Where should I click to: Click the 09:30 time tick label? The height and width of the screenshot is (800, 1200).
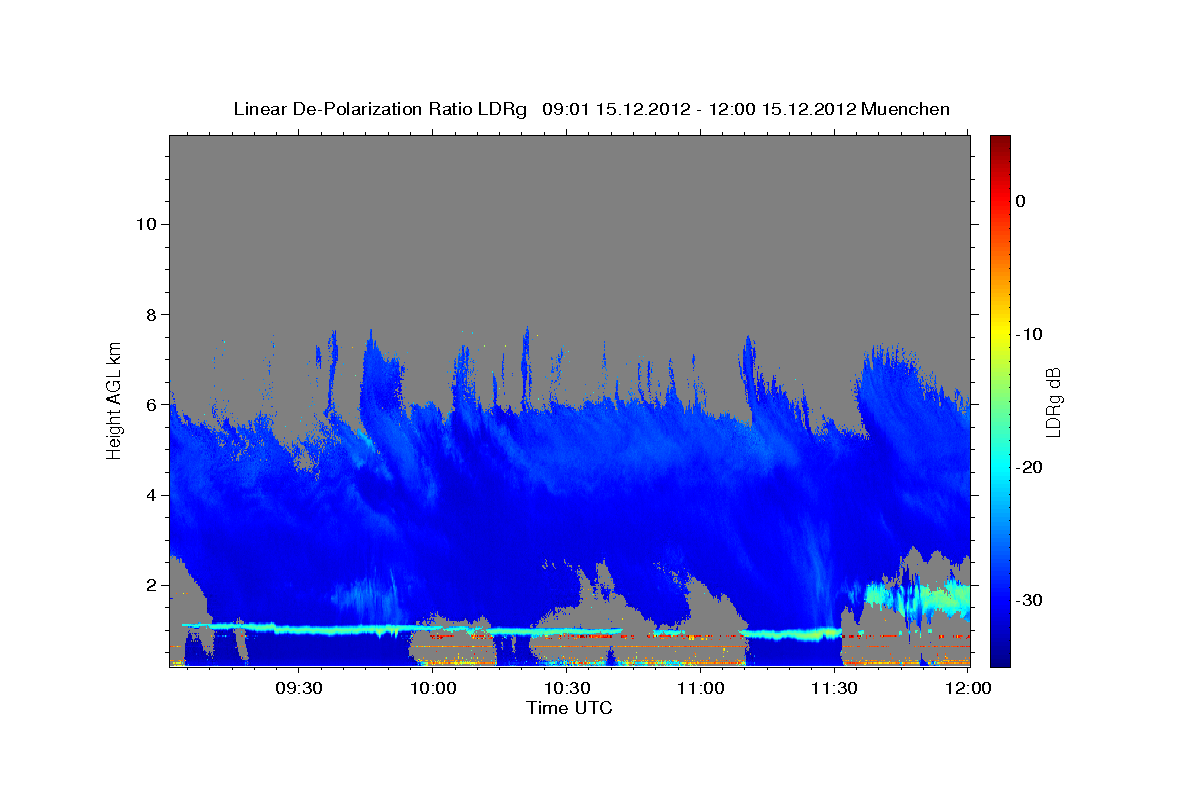tap(300, 688)
